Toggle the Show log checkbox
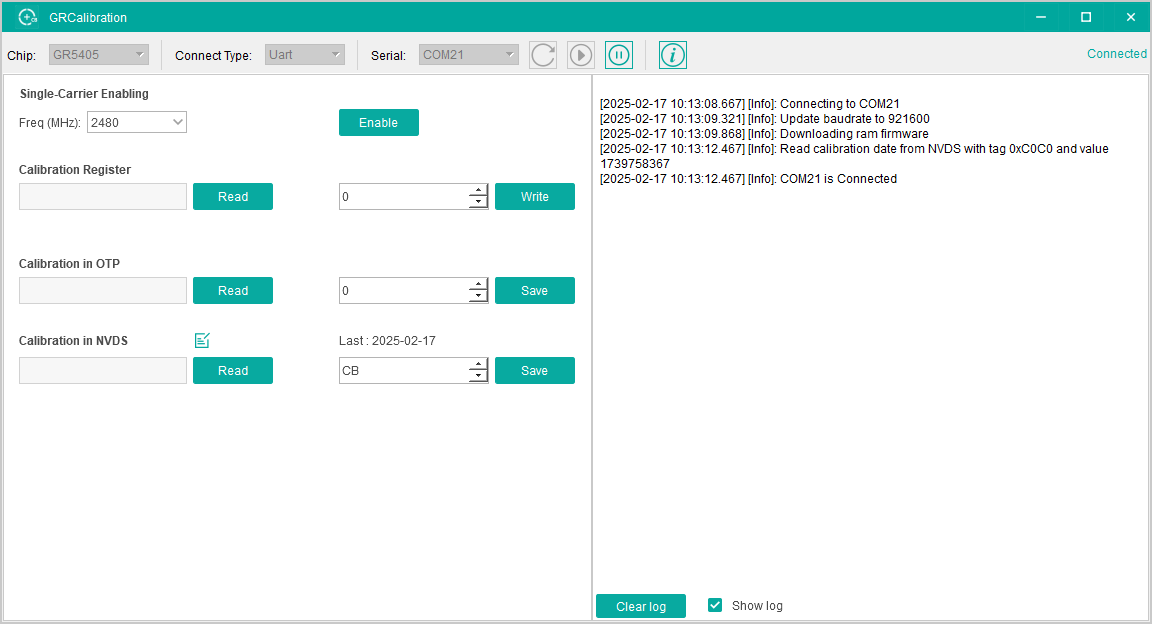This screenshot has height=624, width=1152. click(715, 605)
